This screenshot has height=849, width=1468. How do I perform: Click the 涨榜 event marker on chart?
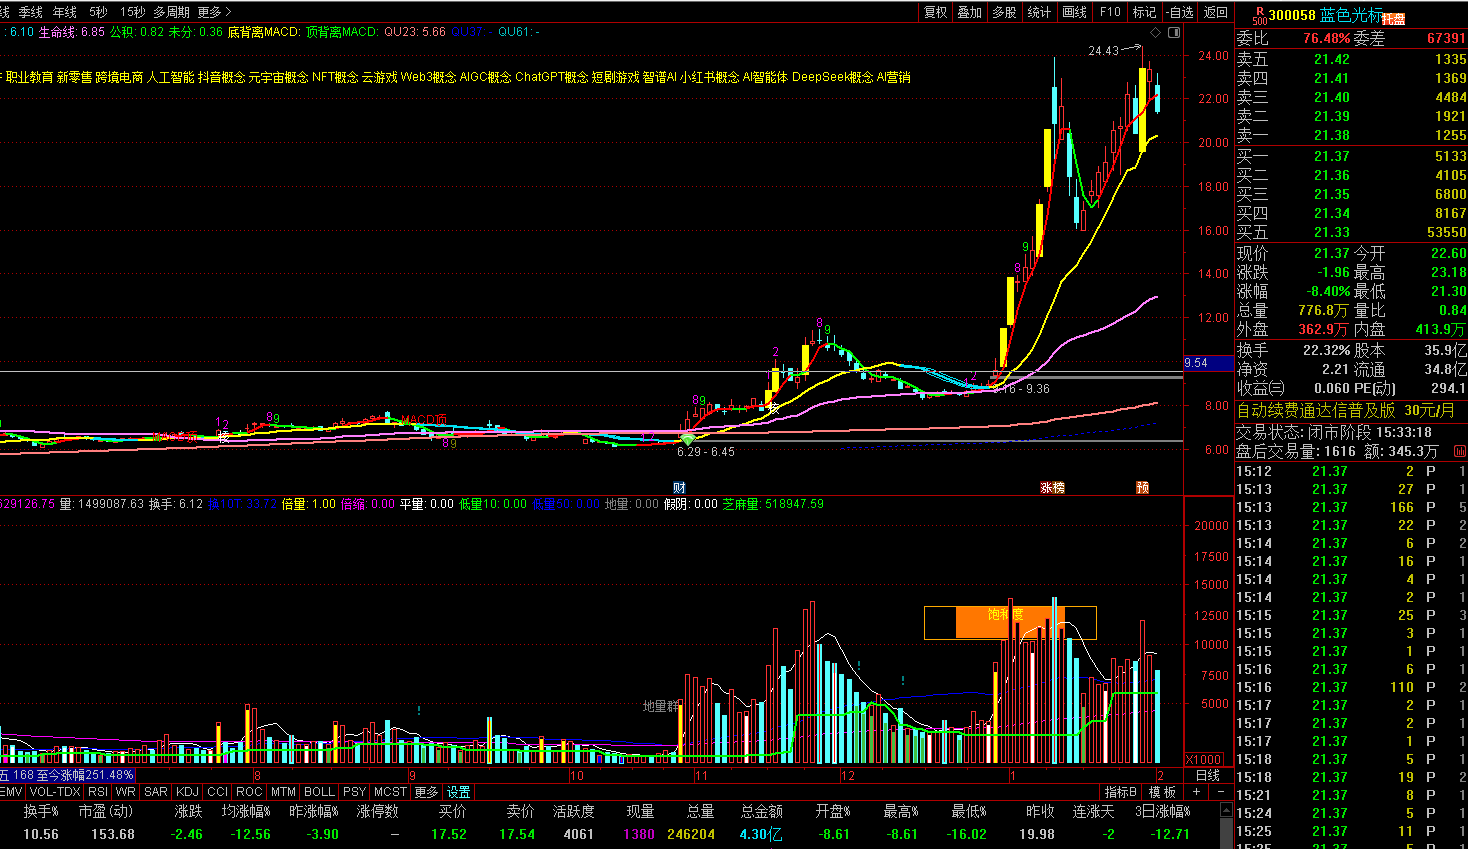click(1052, 488)
